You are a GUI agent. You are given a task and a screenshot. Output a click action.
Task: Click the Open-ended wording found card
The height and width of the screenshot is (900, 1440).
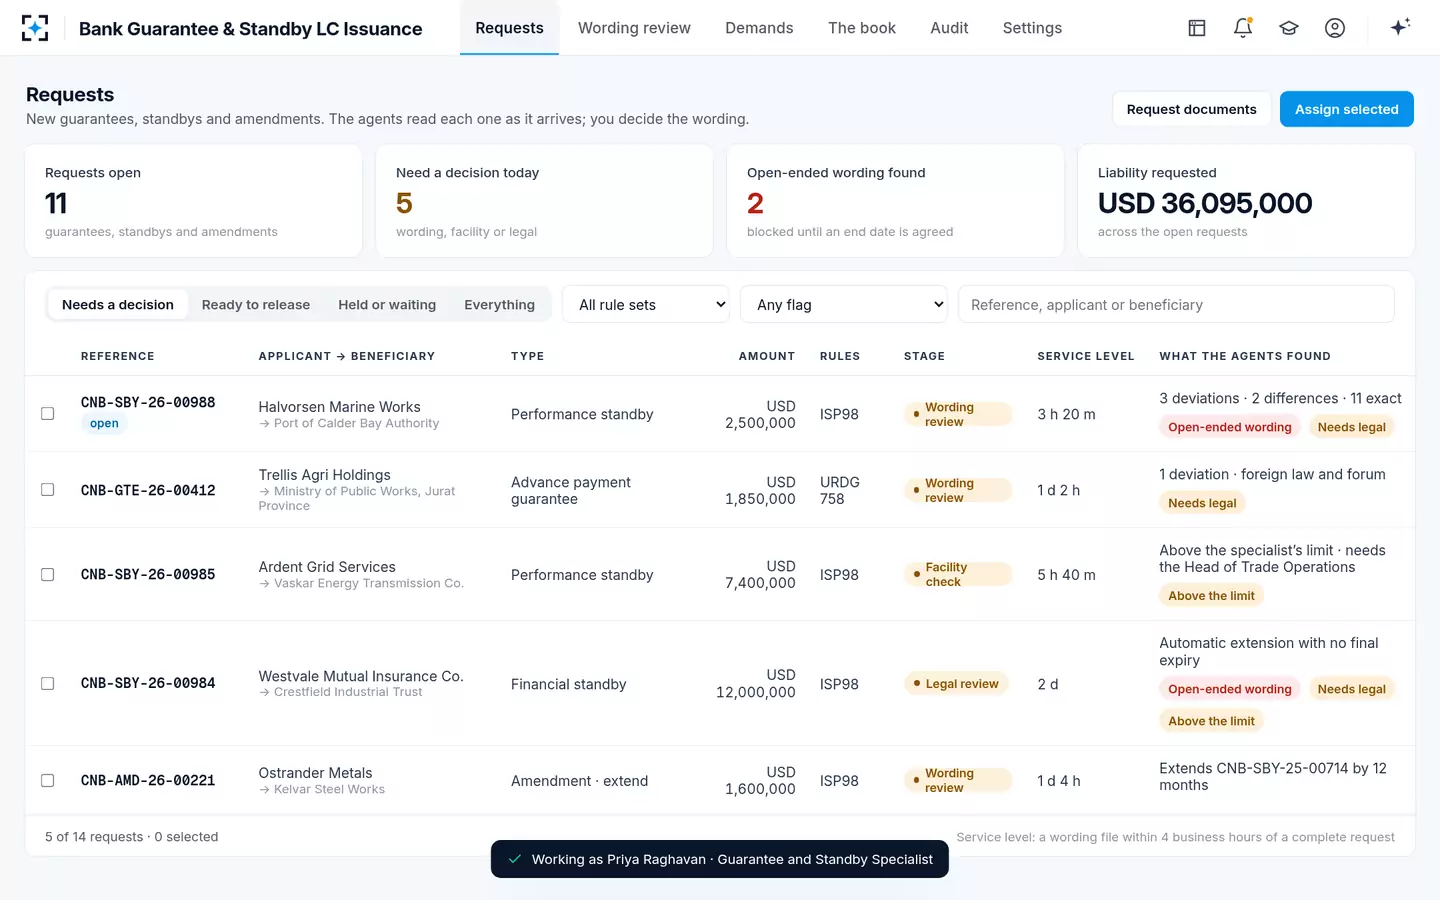(x=895, y=201)
